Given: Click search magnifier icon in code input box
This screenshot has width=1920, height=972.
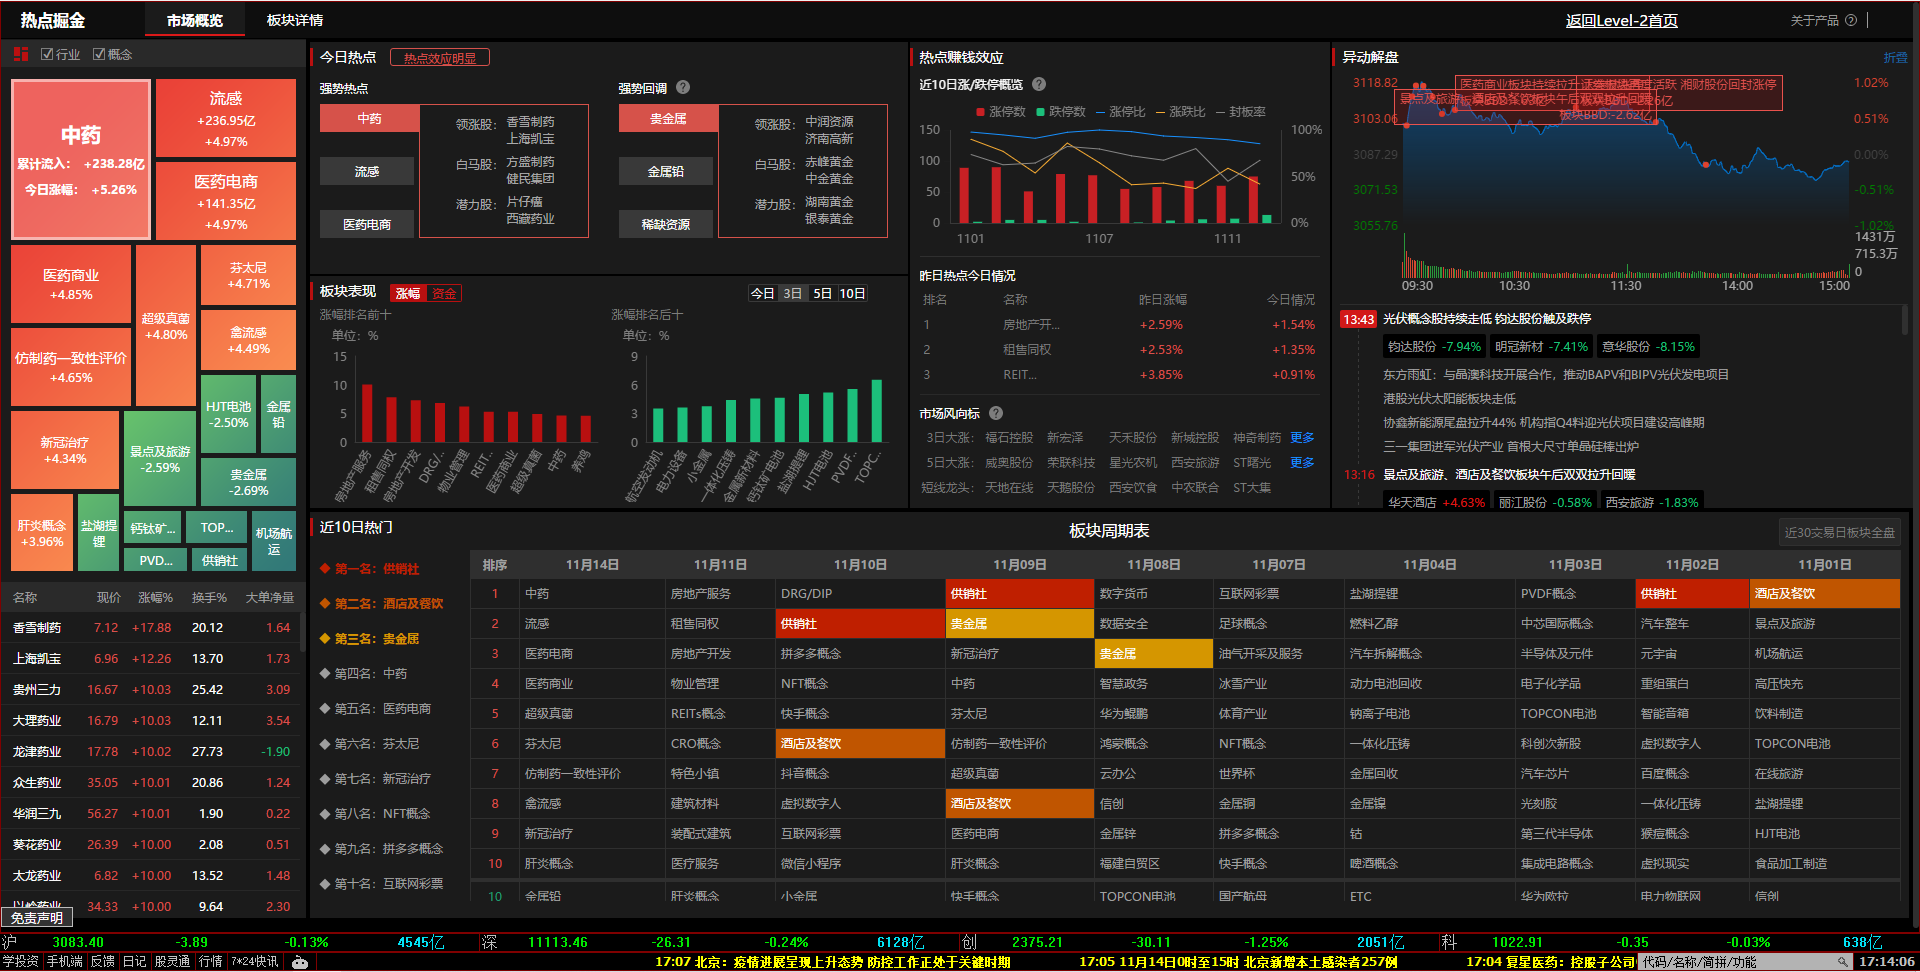Looking at the screenshot, I should tap(1843, 962).
